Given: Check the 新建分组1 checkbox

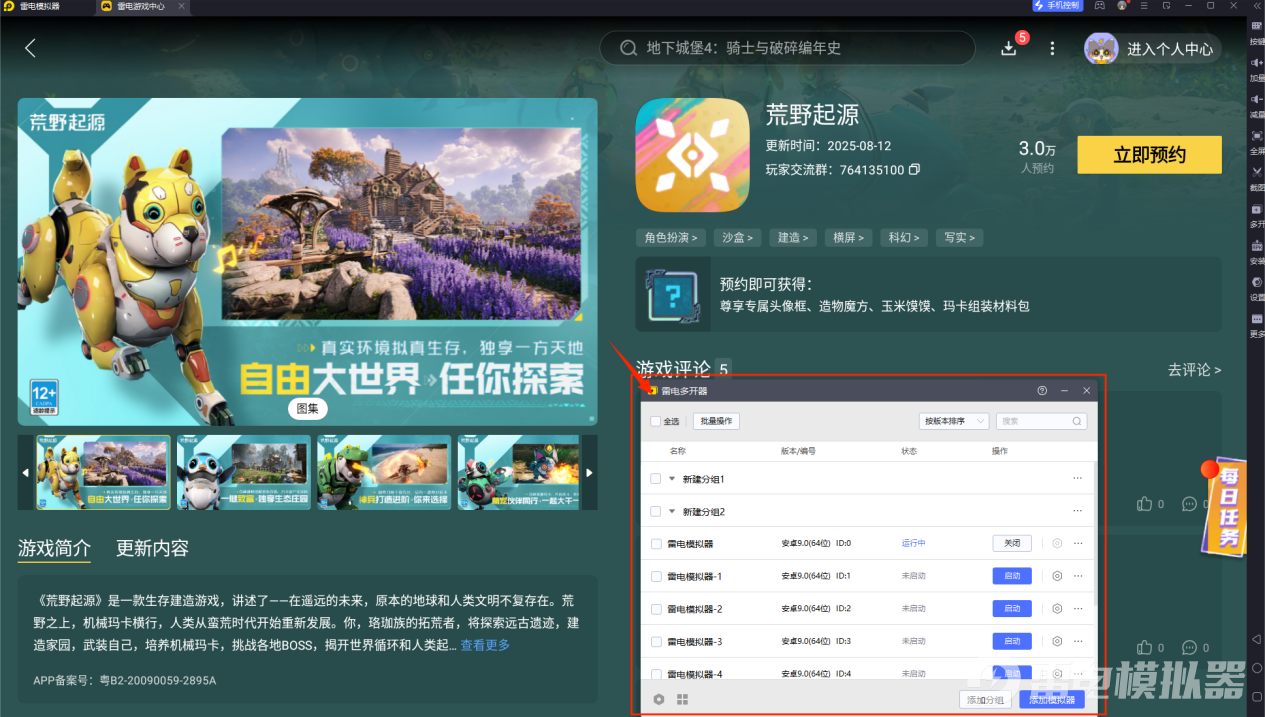Looking at the screenshot, I should click(656, 479).
